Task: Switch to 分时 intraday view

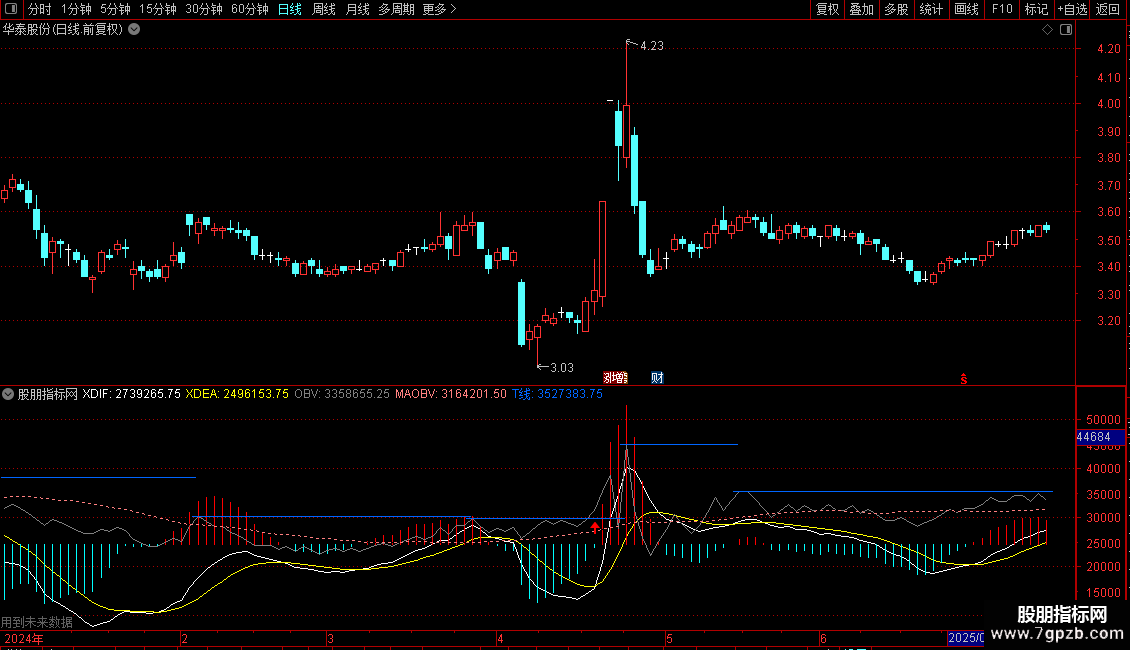Action: pos(39,9)
